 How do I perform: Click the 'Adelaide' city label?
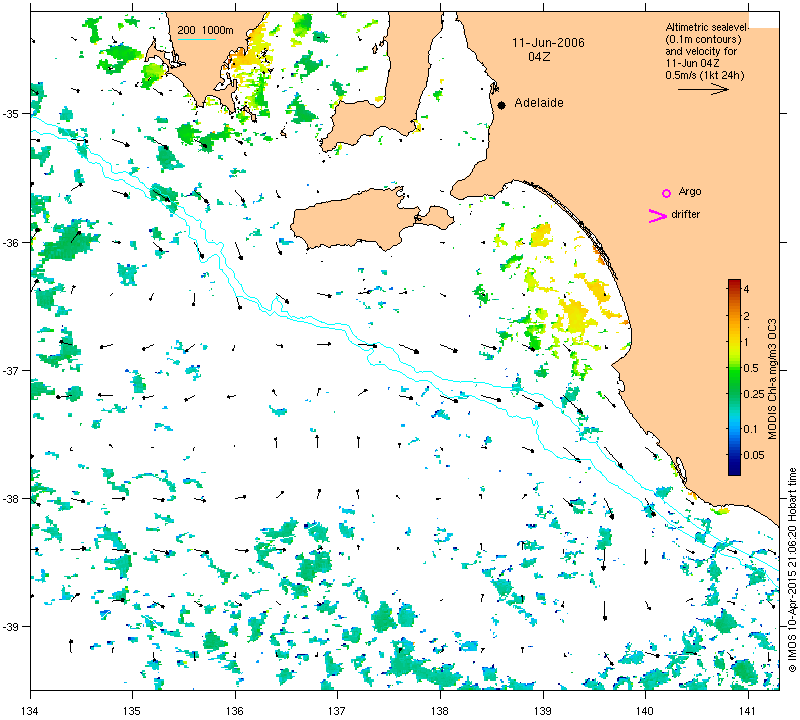539,103
